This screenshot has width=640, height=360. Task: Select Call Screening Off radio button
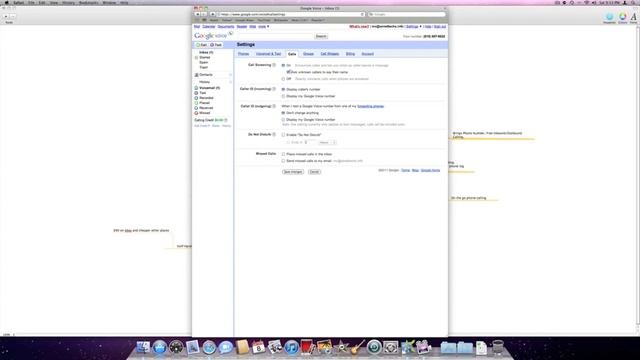coord(283,79)
